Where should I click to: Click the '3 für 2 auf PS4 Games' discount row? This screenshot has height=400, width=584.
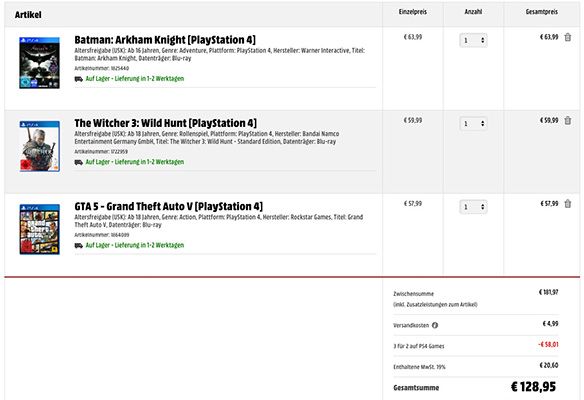click(x=476, y=346)
